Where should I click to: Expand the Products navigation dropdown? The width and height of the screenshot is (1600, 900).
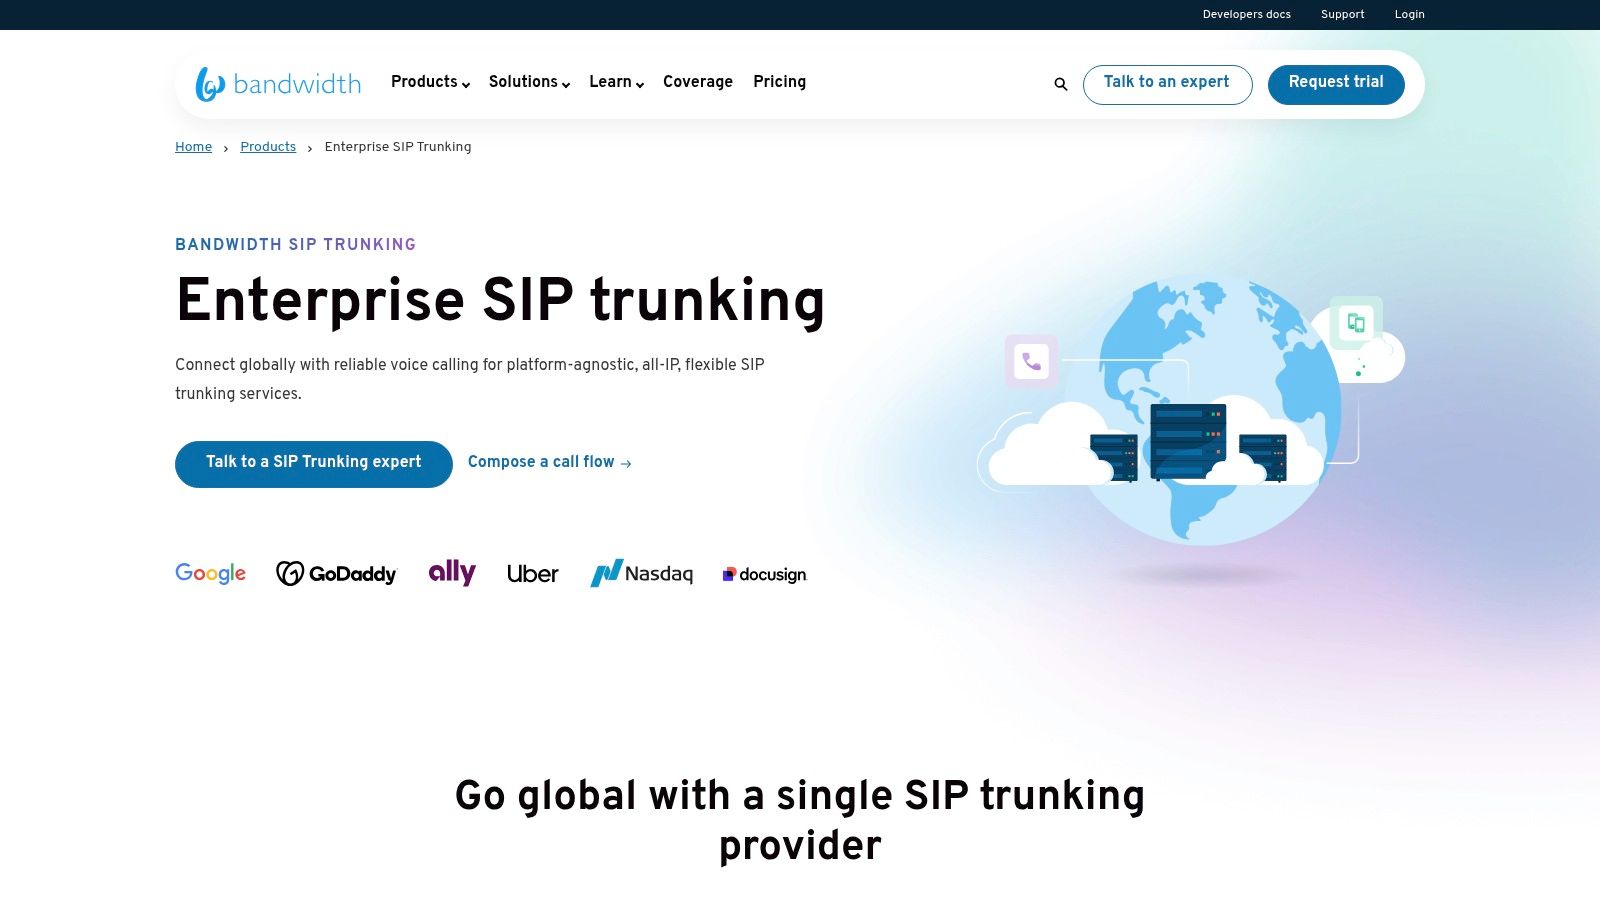(x=429, y=82)
